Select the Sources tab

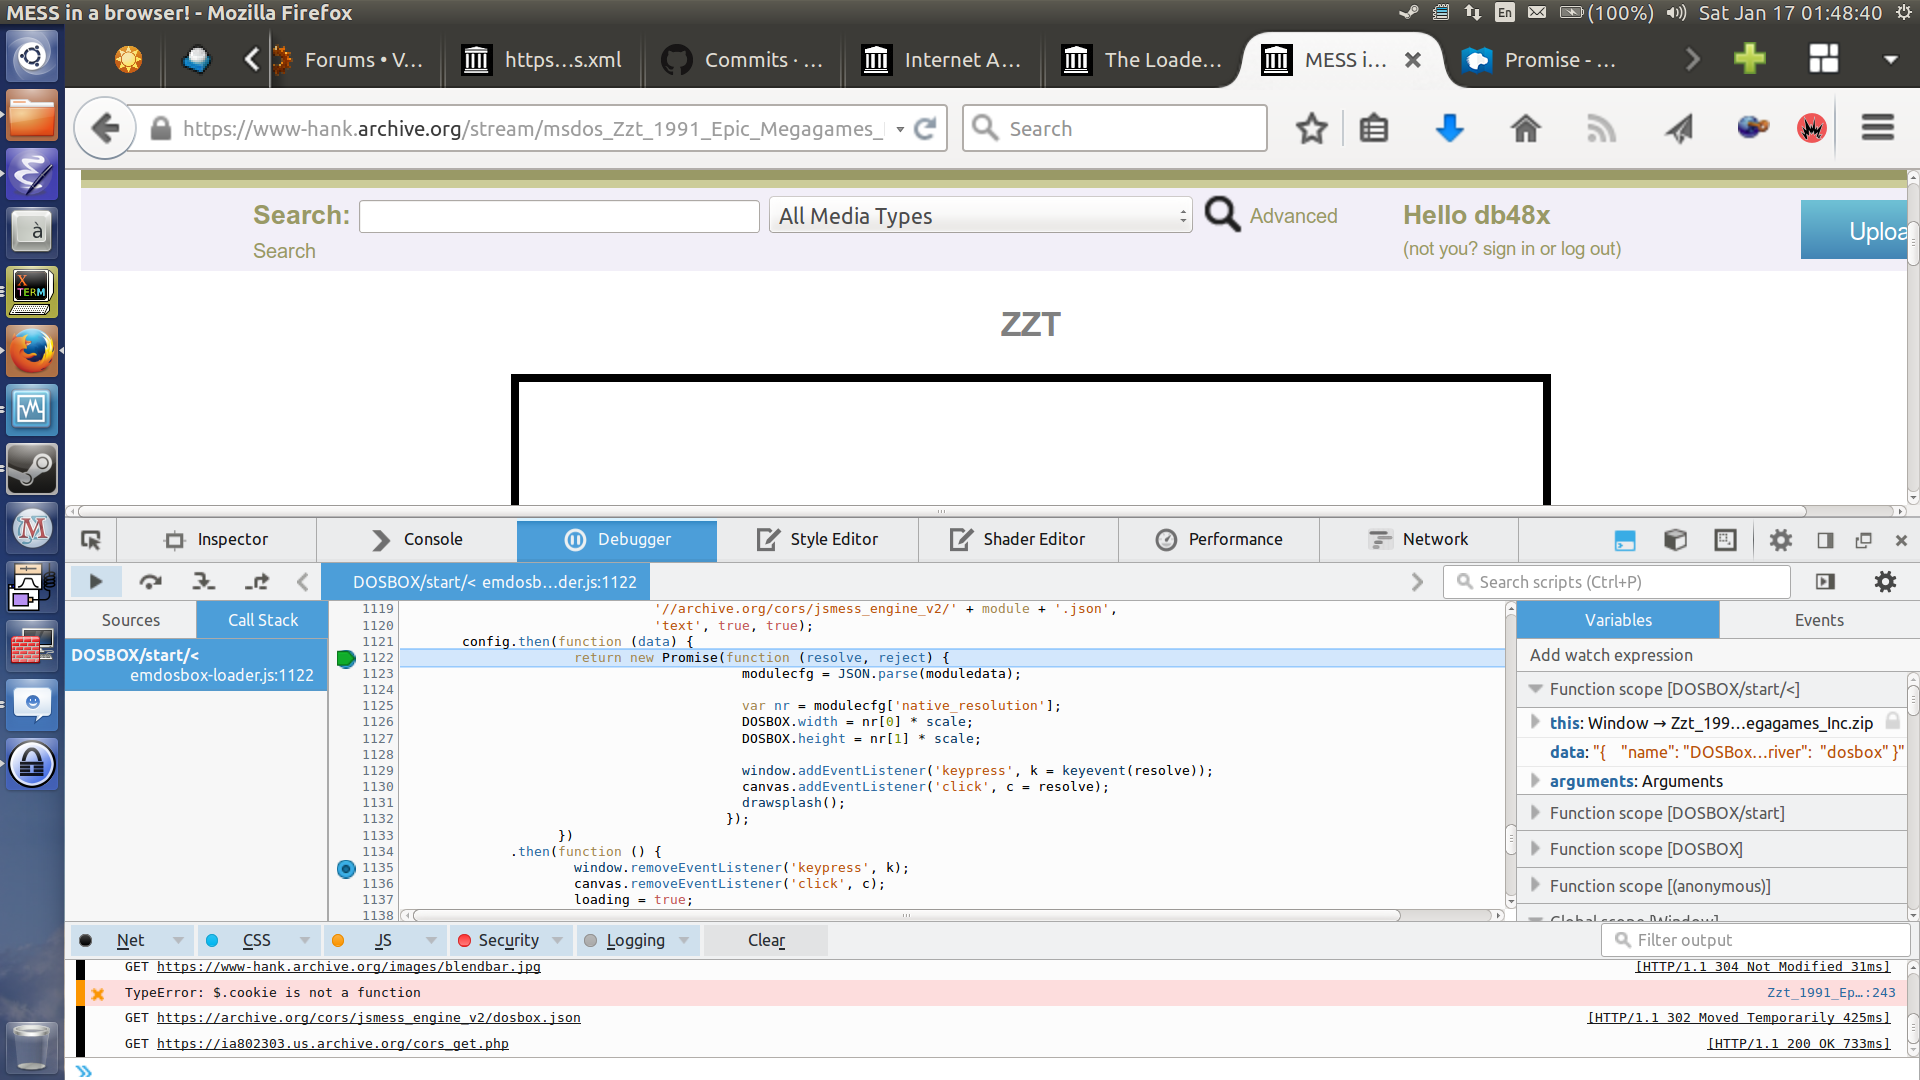(x=131, y=620)
